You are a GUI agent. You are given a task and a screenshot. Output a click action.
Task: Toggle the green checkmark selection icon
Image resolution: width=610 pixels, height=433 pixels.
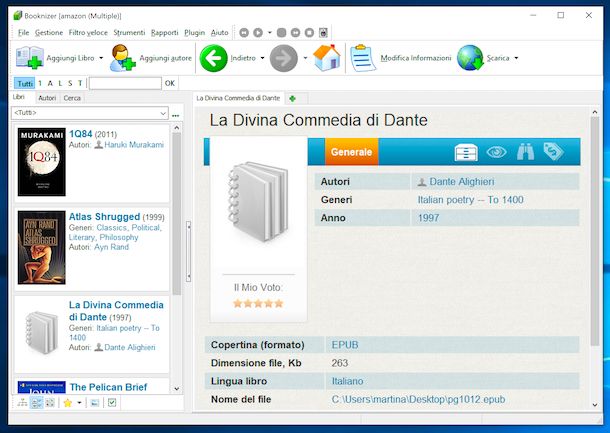112,403
